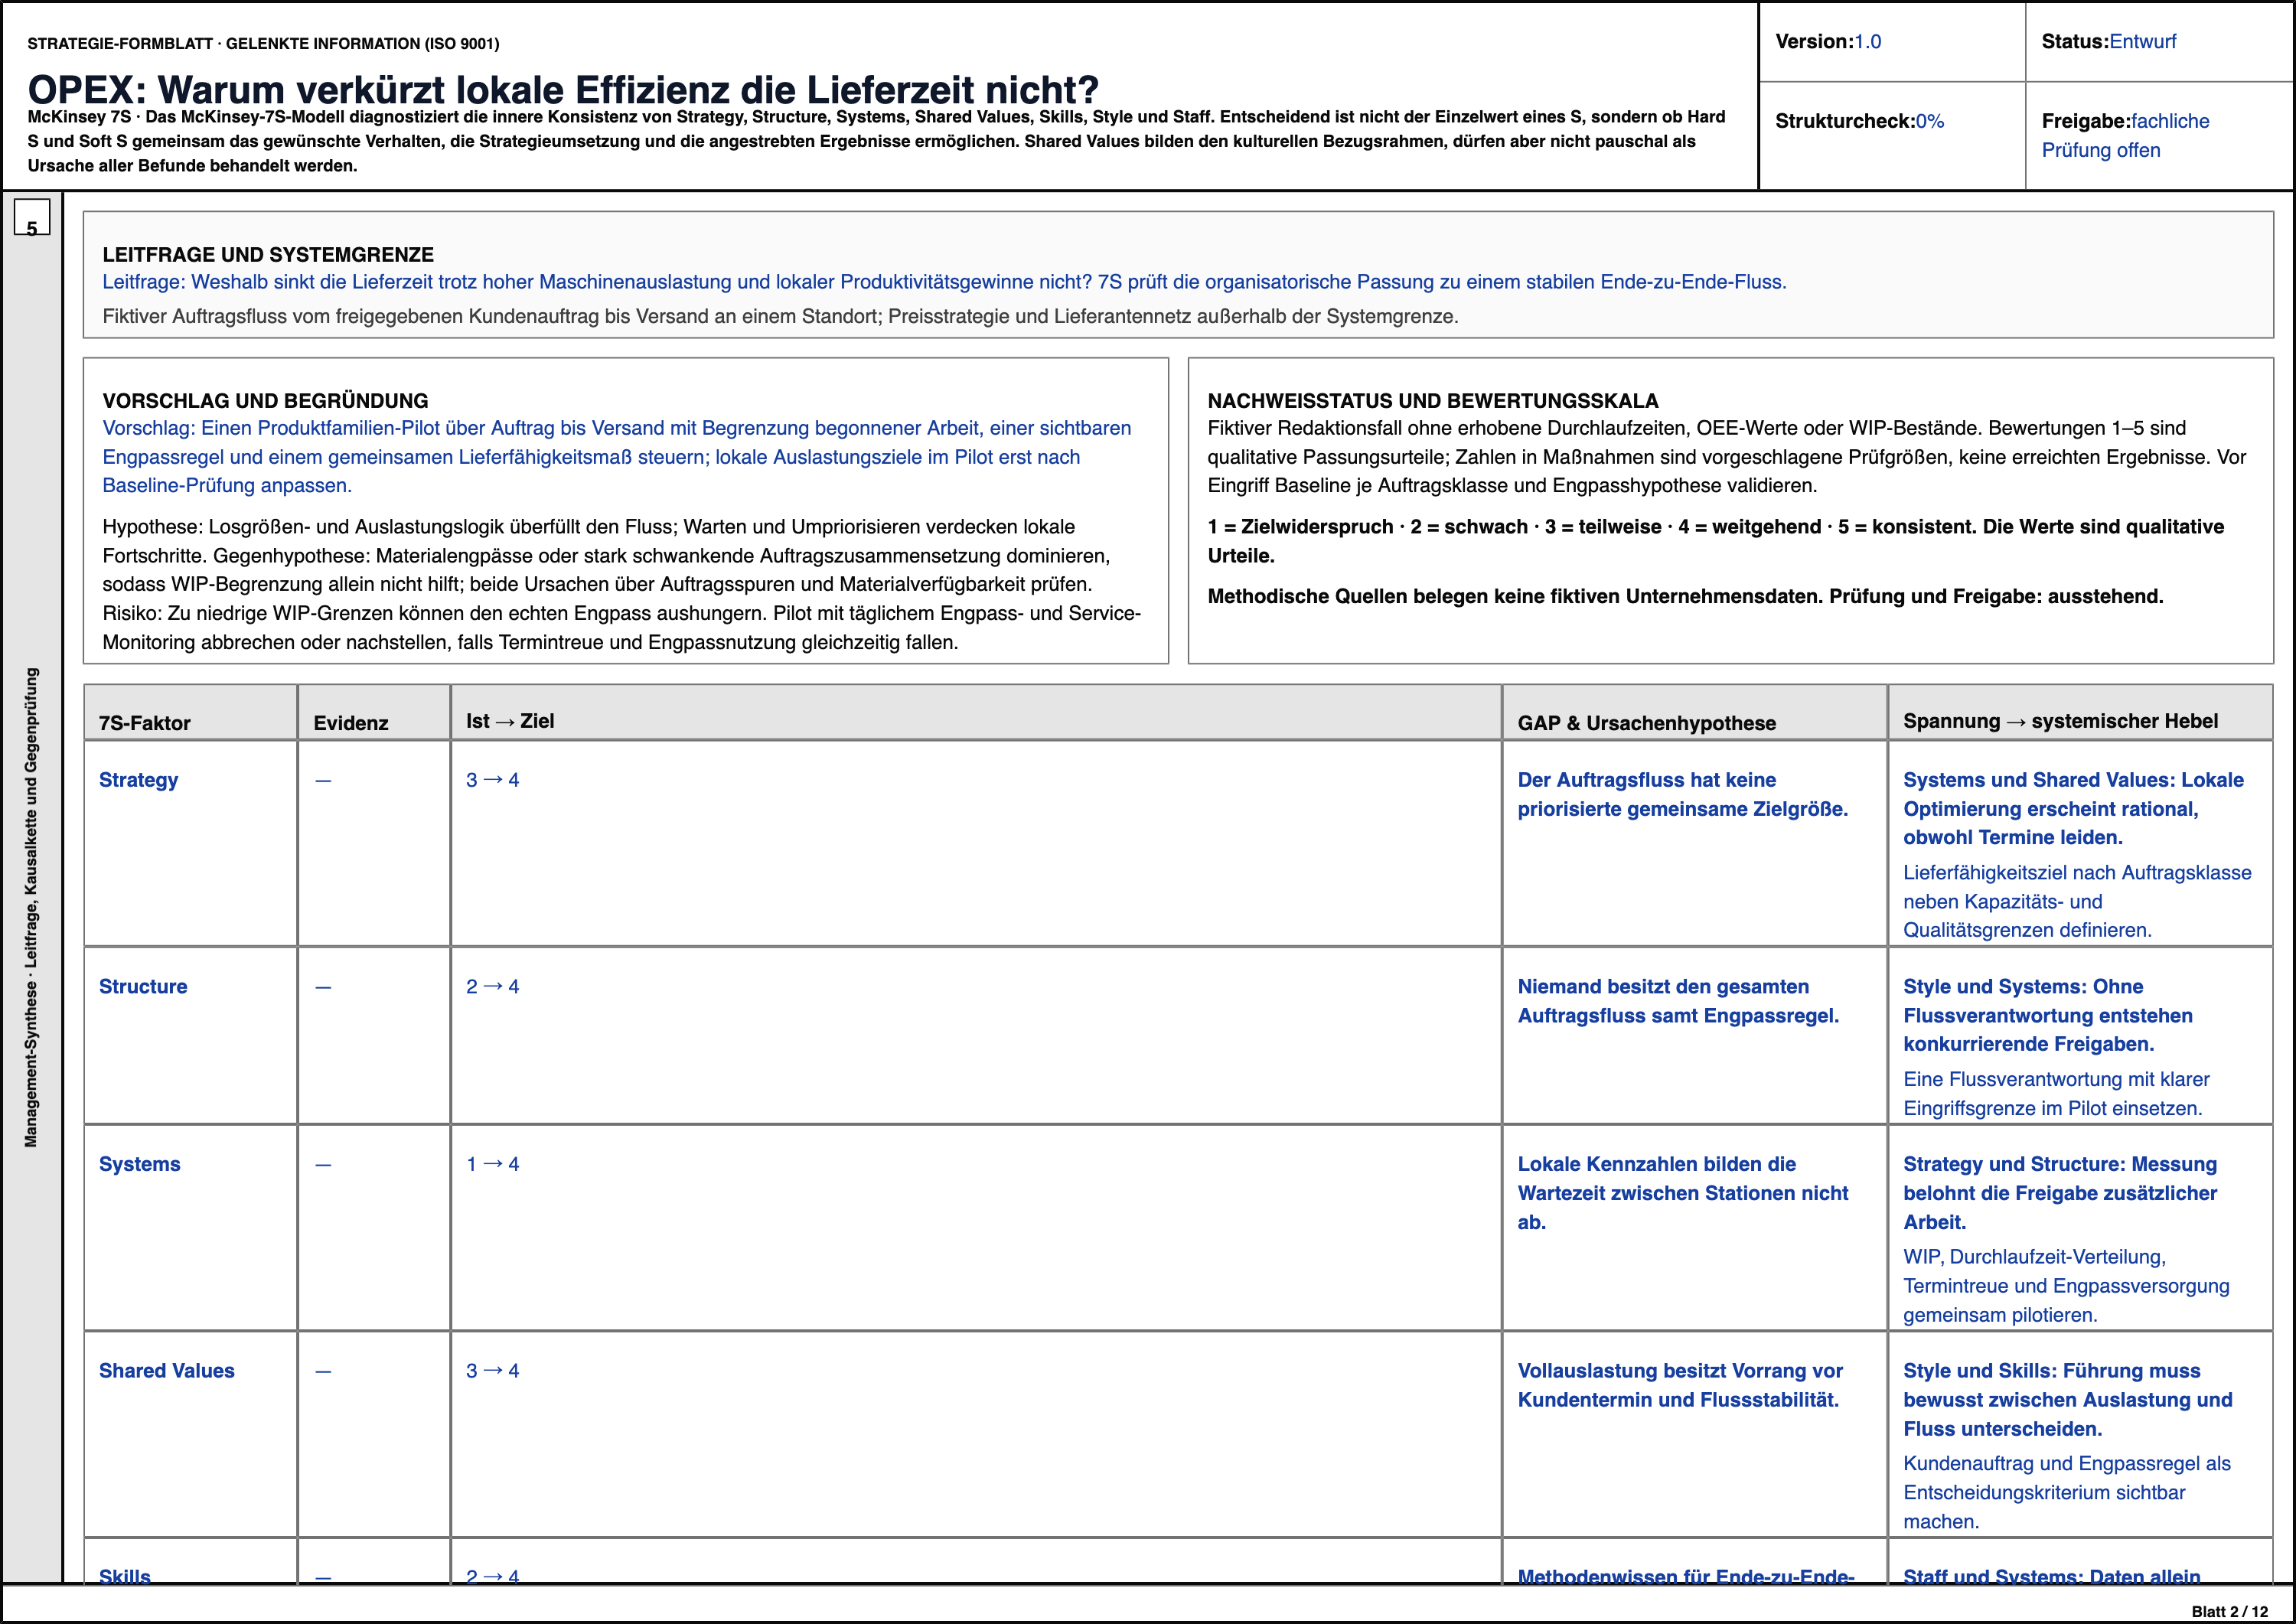Viewport: 2296px width, 1624px height.
Task: Click 'Eine Flussverantwortung mit klarer Eingriffsgrenze' text
Action: [2056, 1094]
